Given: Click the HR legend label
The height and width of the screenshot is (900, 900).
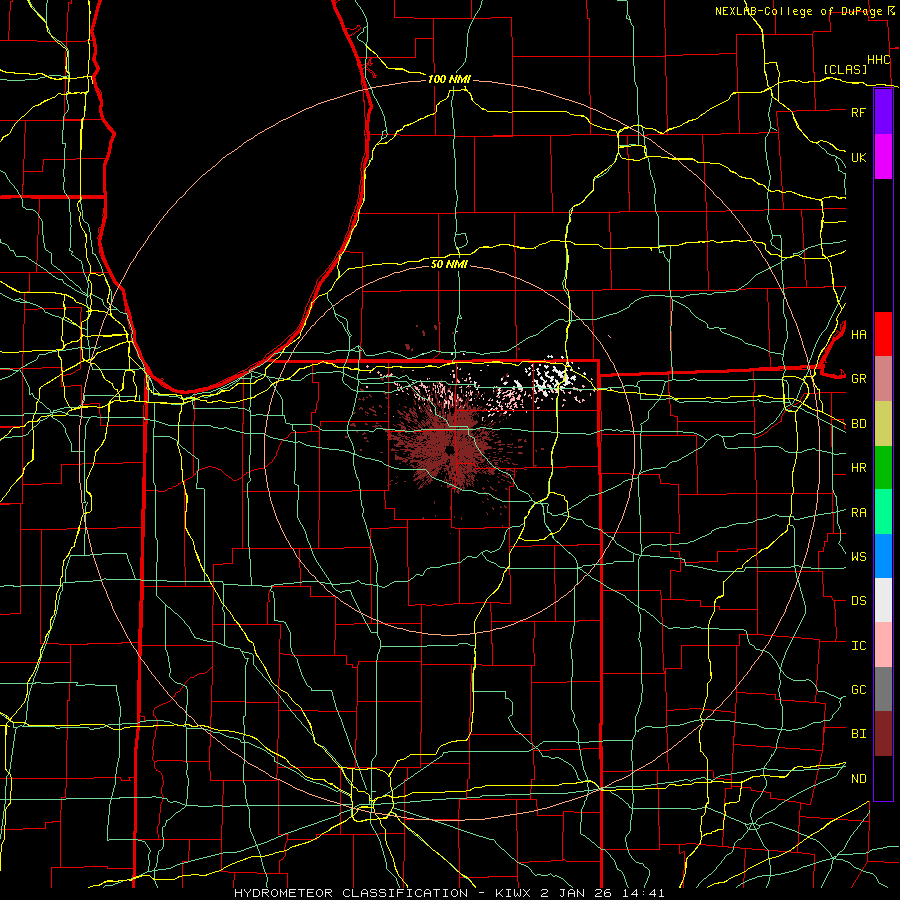Looking at the screenshot, I should (858, 468).
